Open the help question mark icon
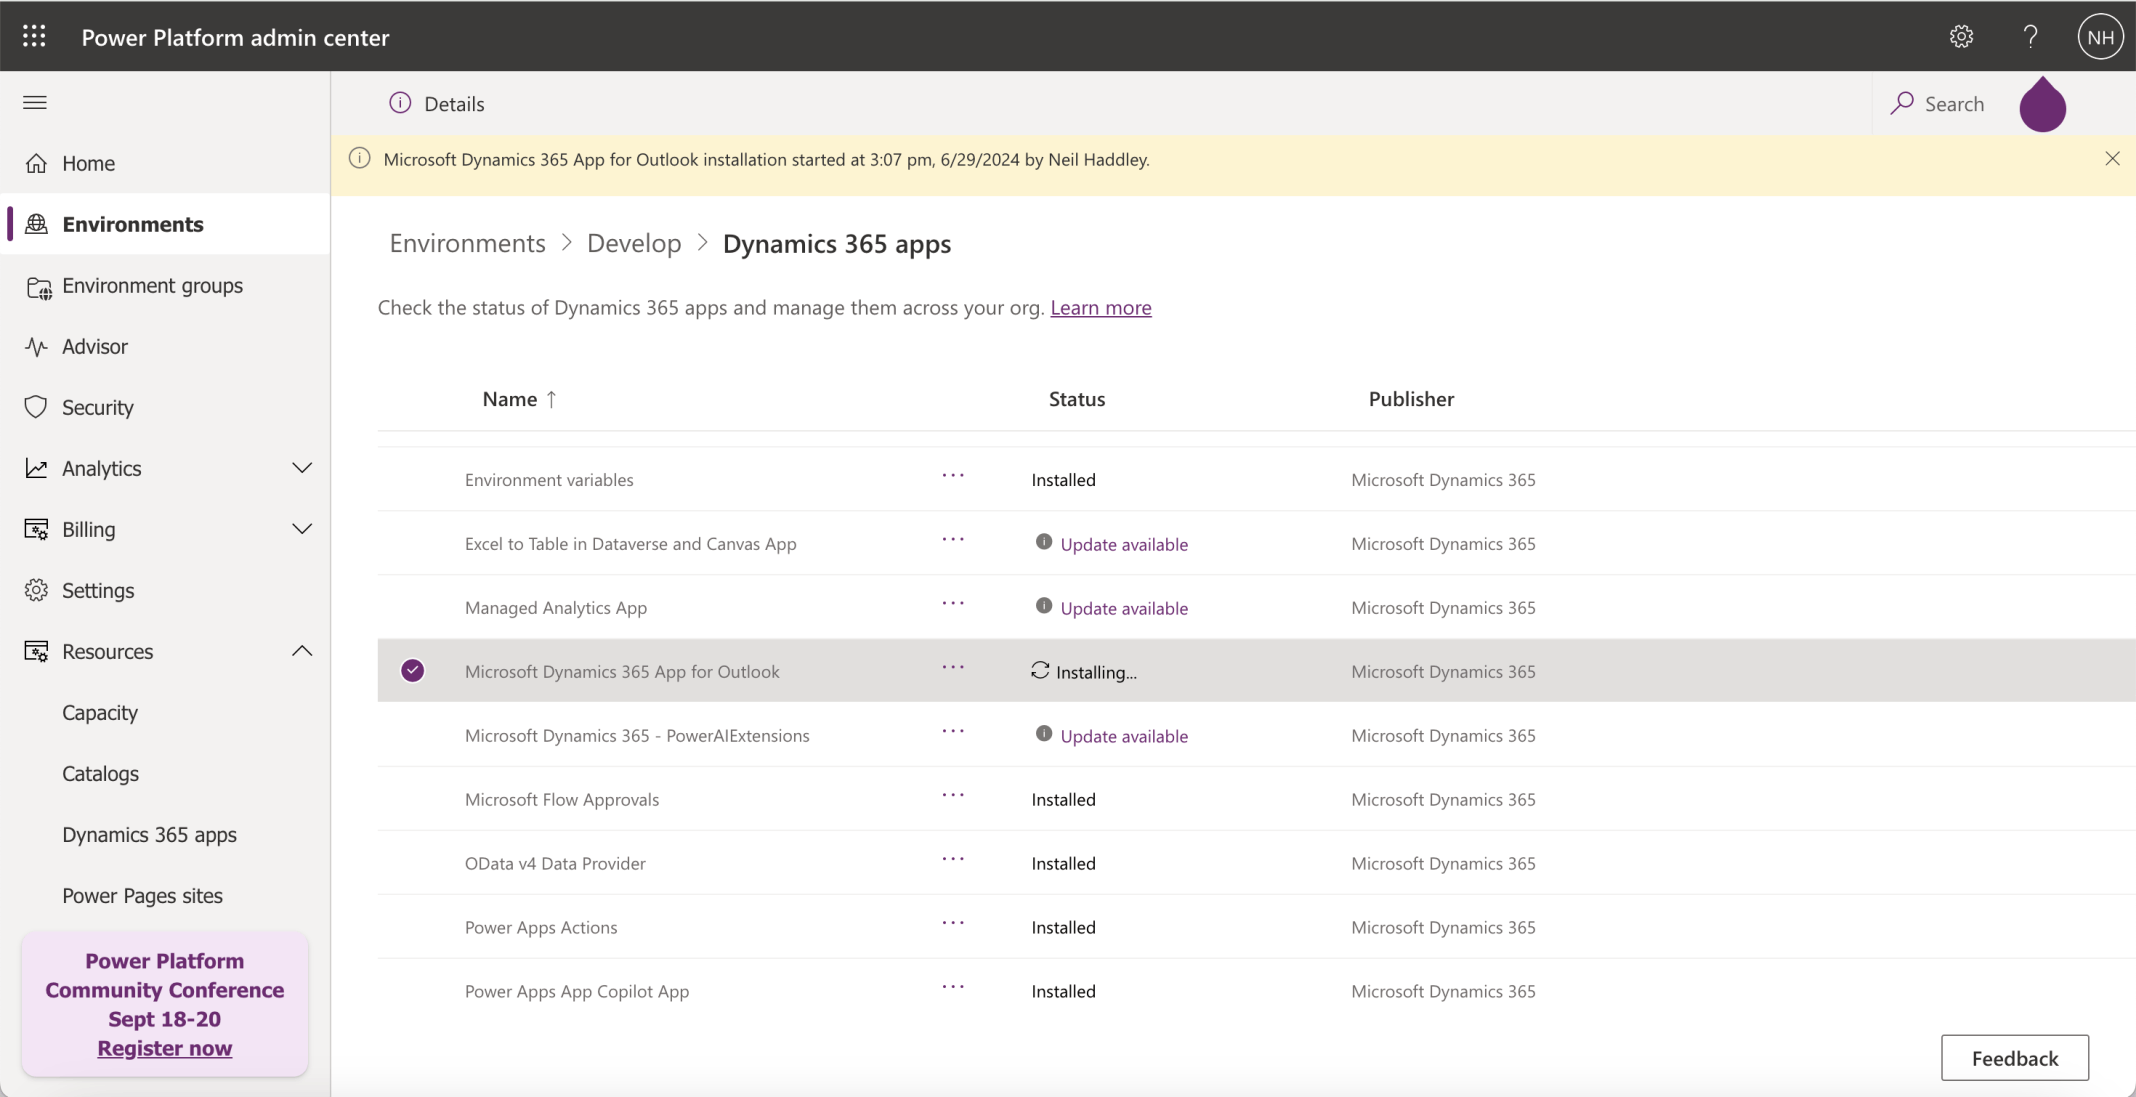The width and height of the screenshot is (2136, 1097). (x=2030, y=37)
